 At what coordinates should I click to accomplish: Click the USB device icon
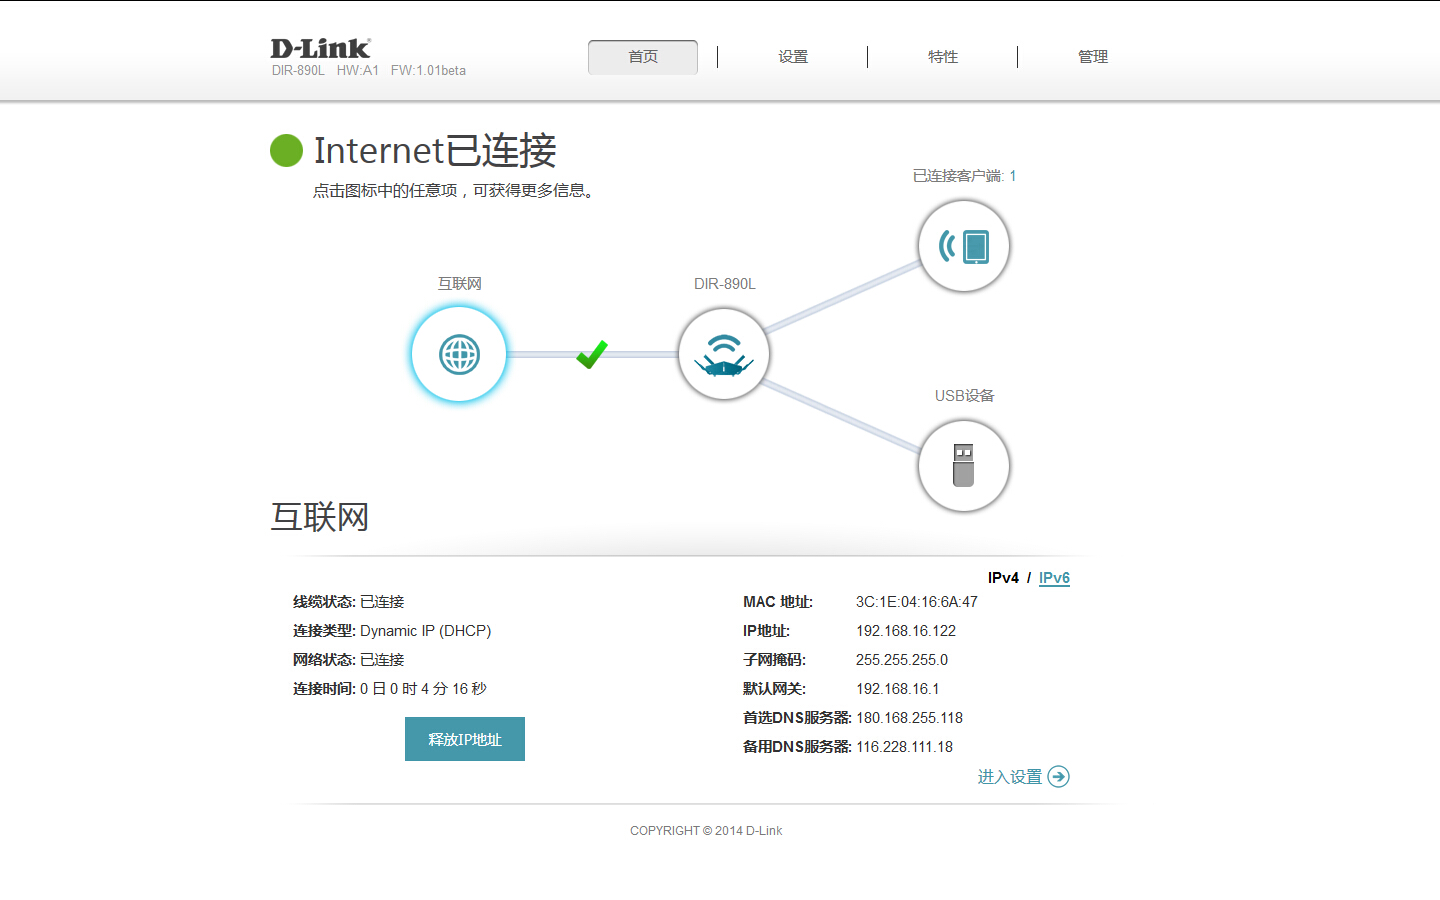(x=964, y=466)
